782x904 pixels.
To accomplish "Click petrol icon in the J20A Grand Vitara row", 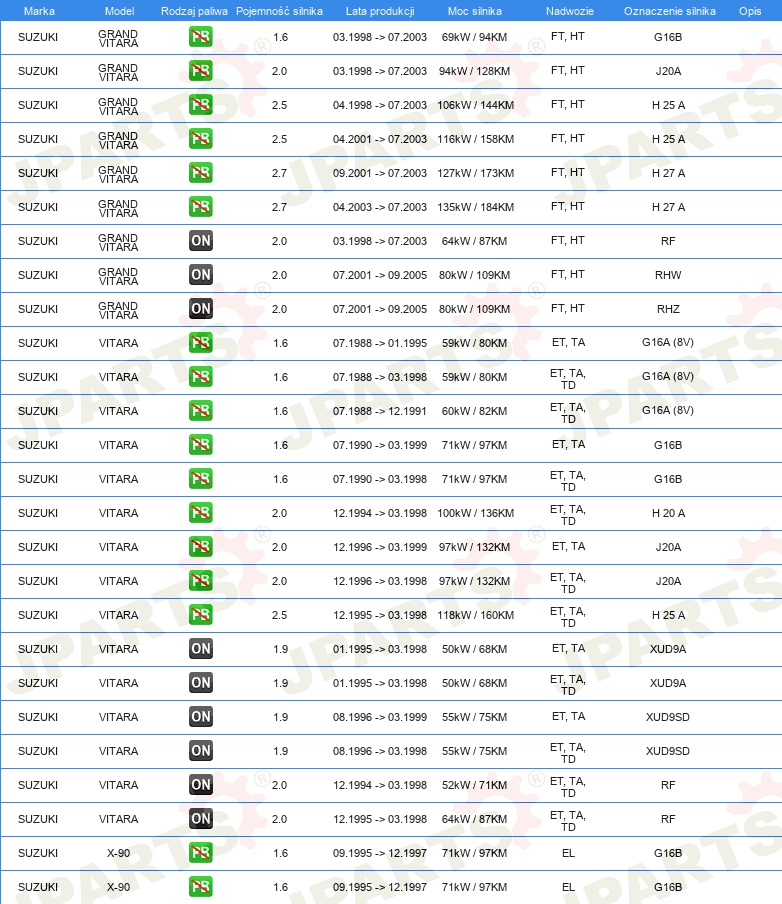I will click(x=201, y=71).
